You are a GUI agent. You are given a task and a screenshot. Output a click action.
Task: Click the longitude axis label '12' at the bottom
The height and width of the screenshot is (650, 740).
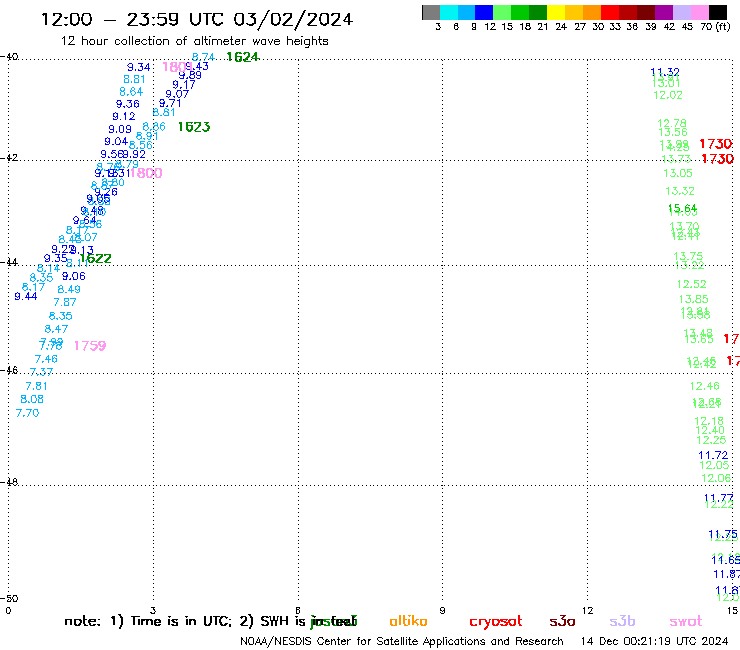click(588, 610)
